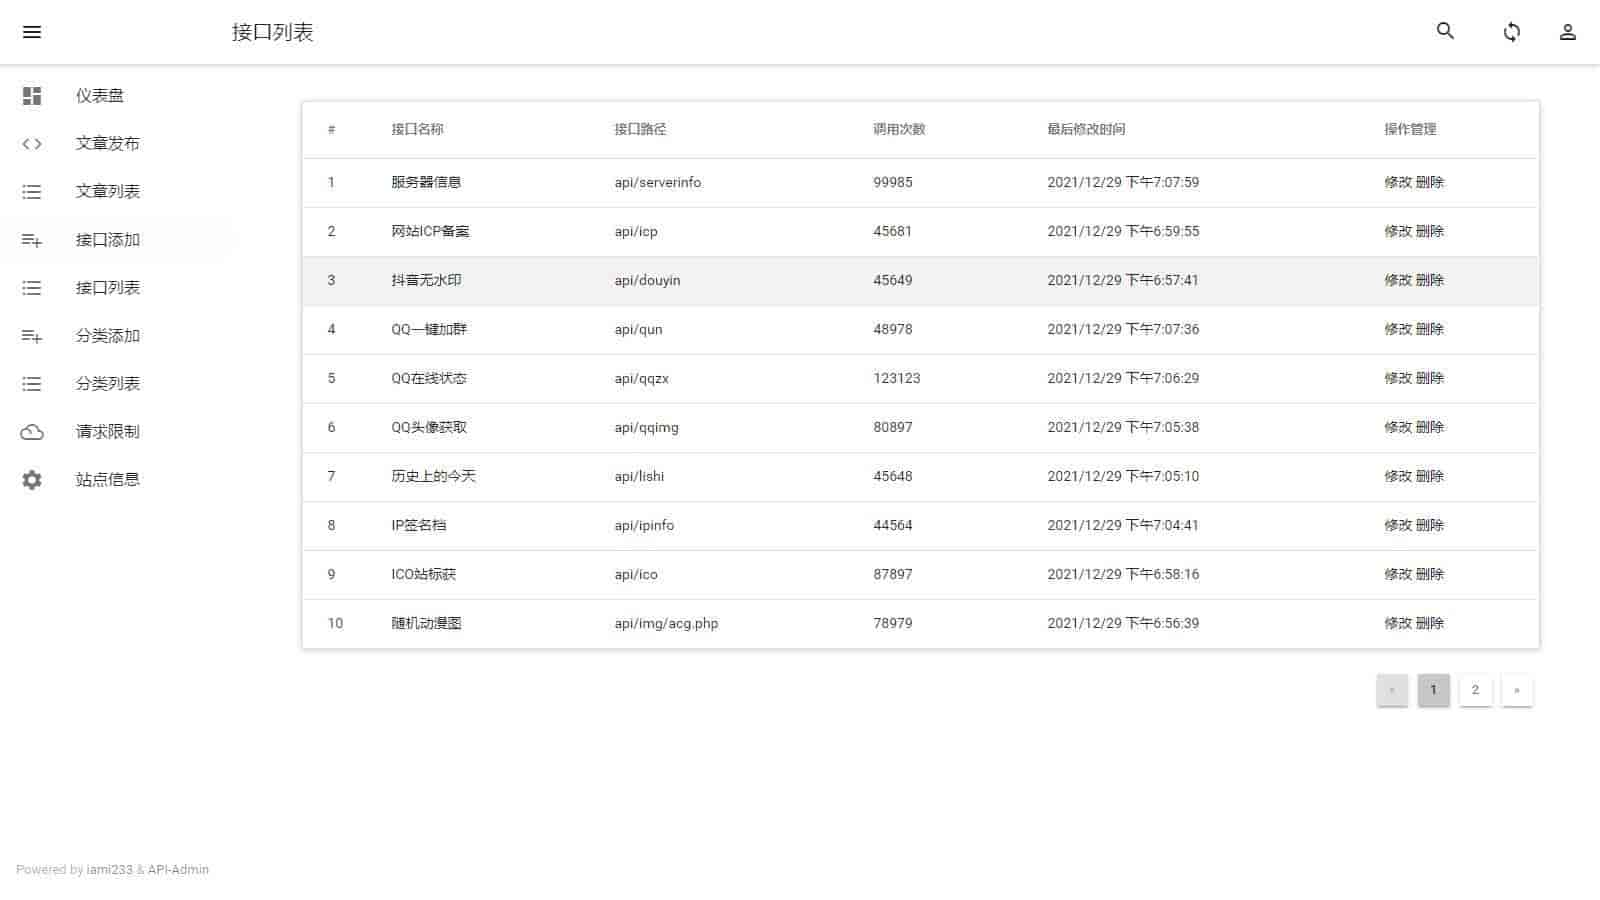Edit the QQ一键加群 entry via 修改
Image resolution: width=1600 pixels, height=900 pixels.
(x=1398, y=329)
